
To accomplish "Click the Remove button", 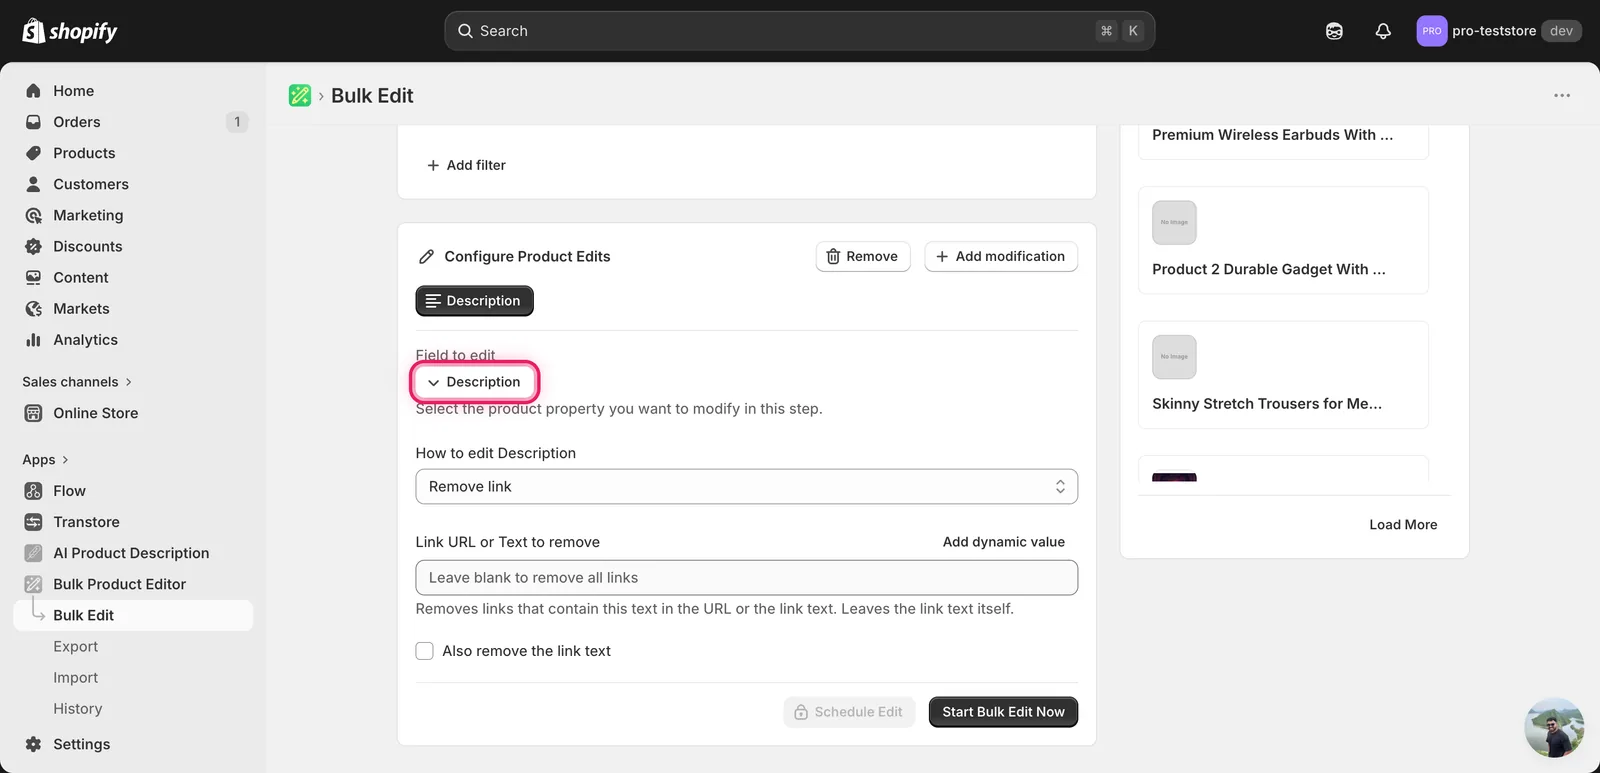I will pos(863,257).
